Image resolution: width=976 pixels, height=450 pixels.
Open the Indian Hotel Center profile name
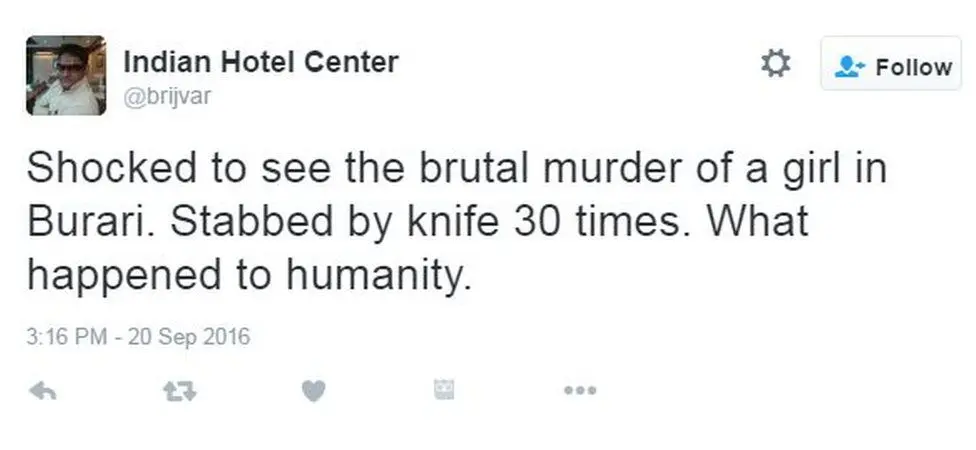(x=260, y=62)
